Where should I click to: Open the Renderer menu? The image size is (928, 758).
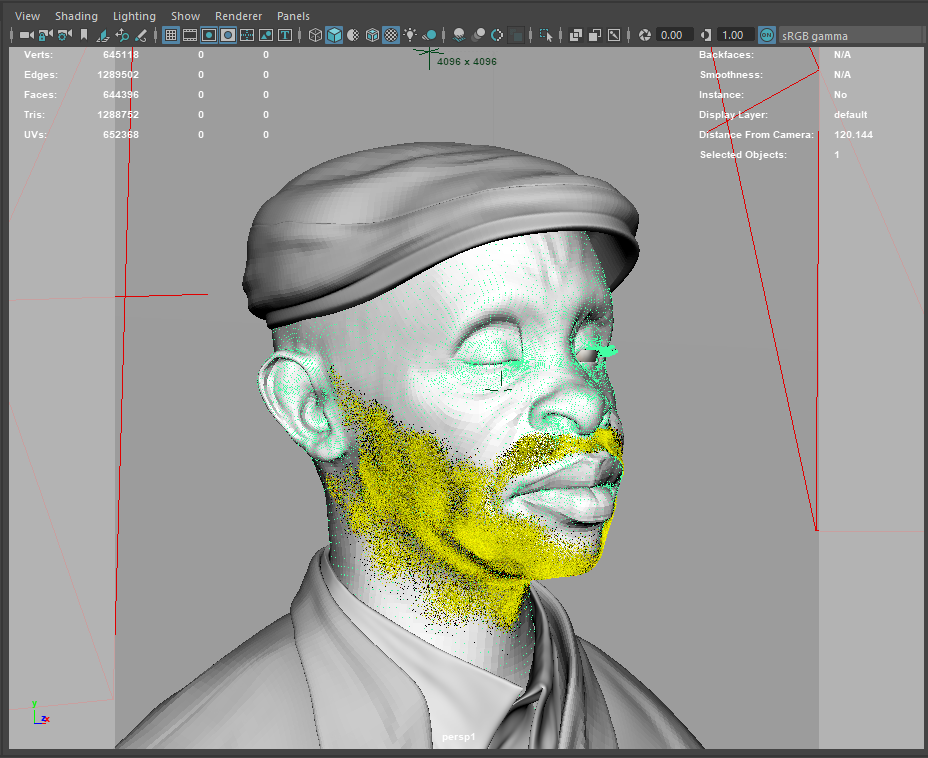click(239, 16)
